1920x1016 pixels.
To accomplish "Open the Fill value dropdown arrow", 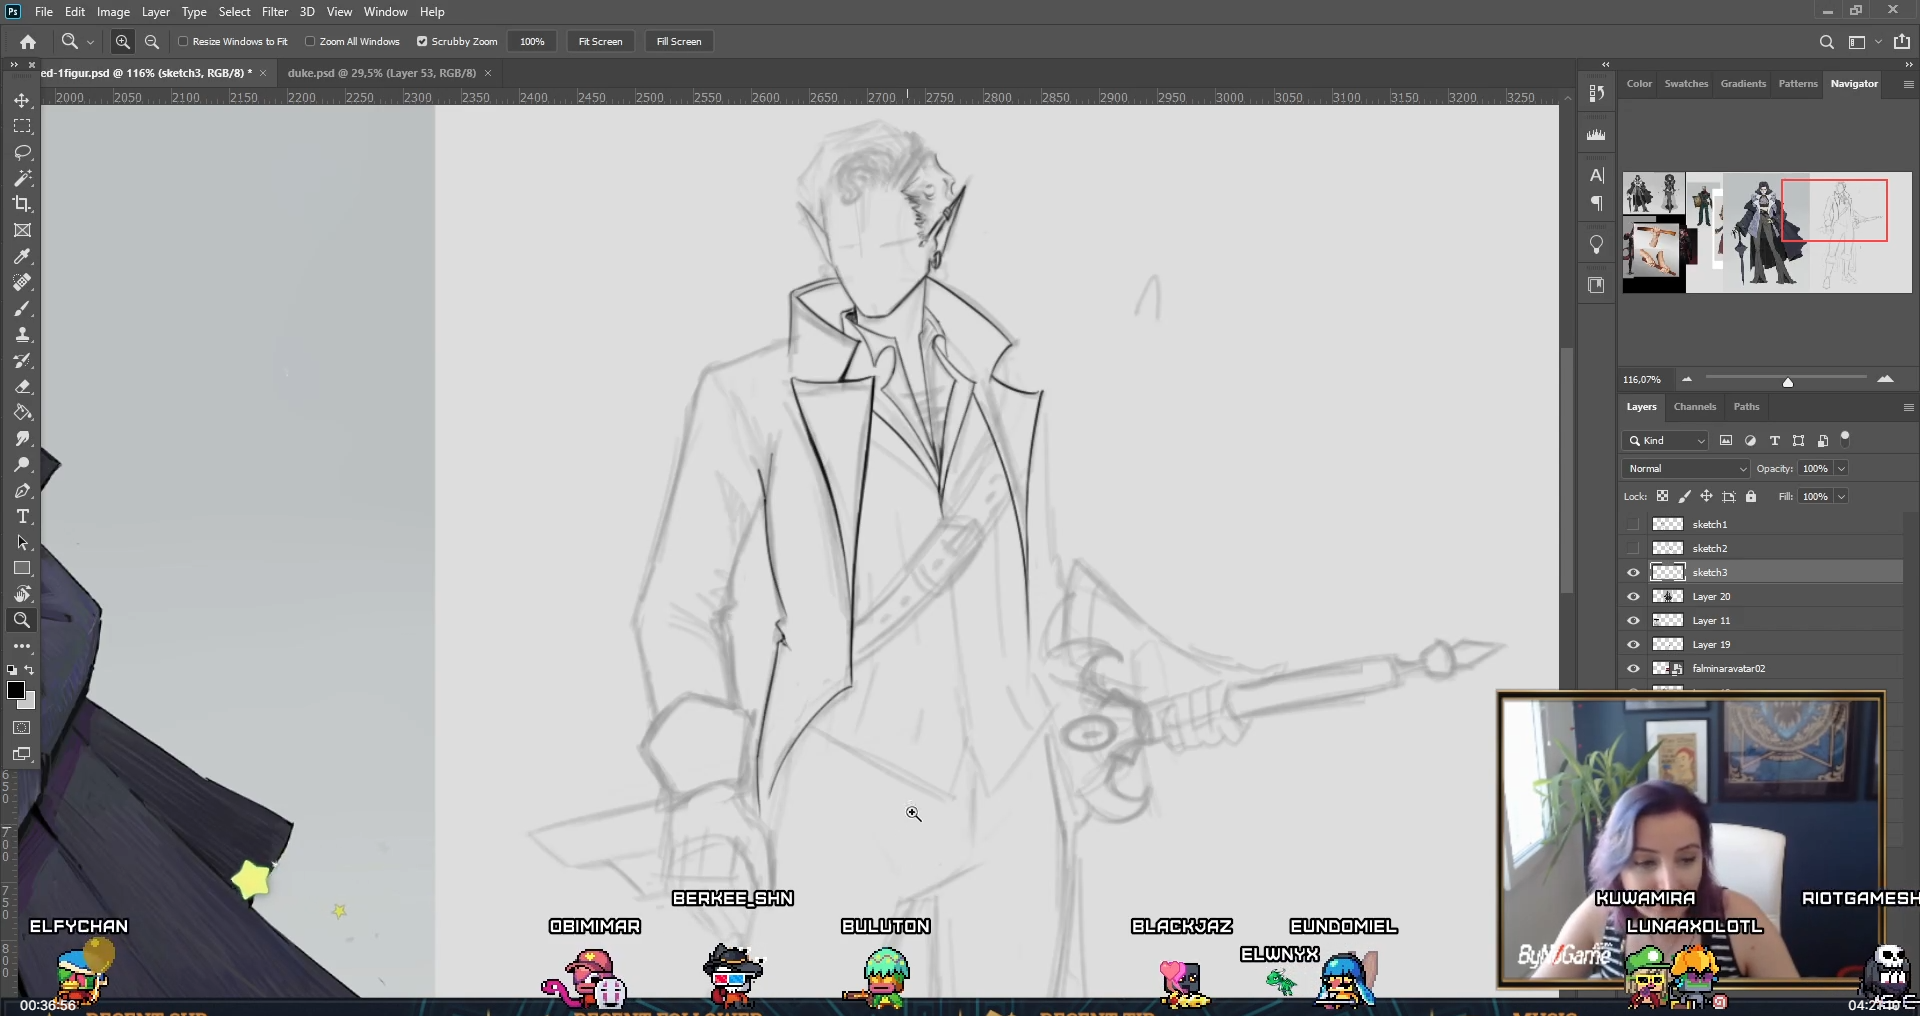I will point(1841,497).
